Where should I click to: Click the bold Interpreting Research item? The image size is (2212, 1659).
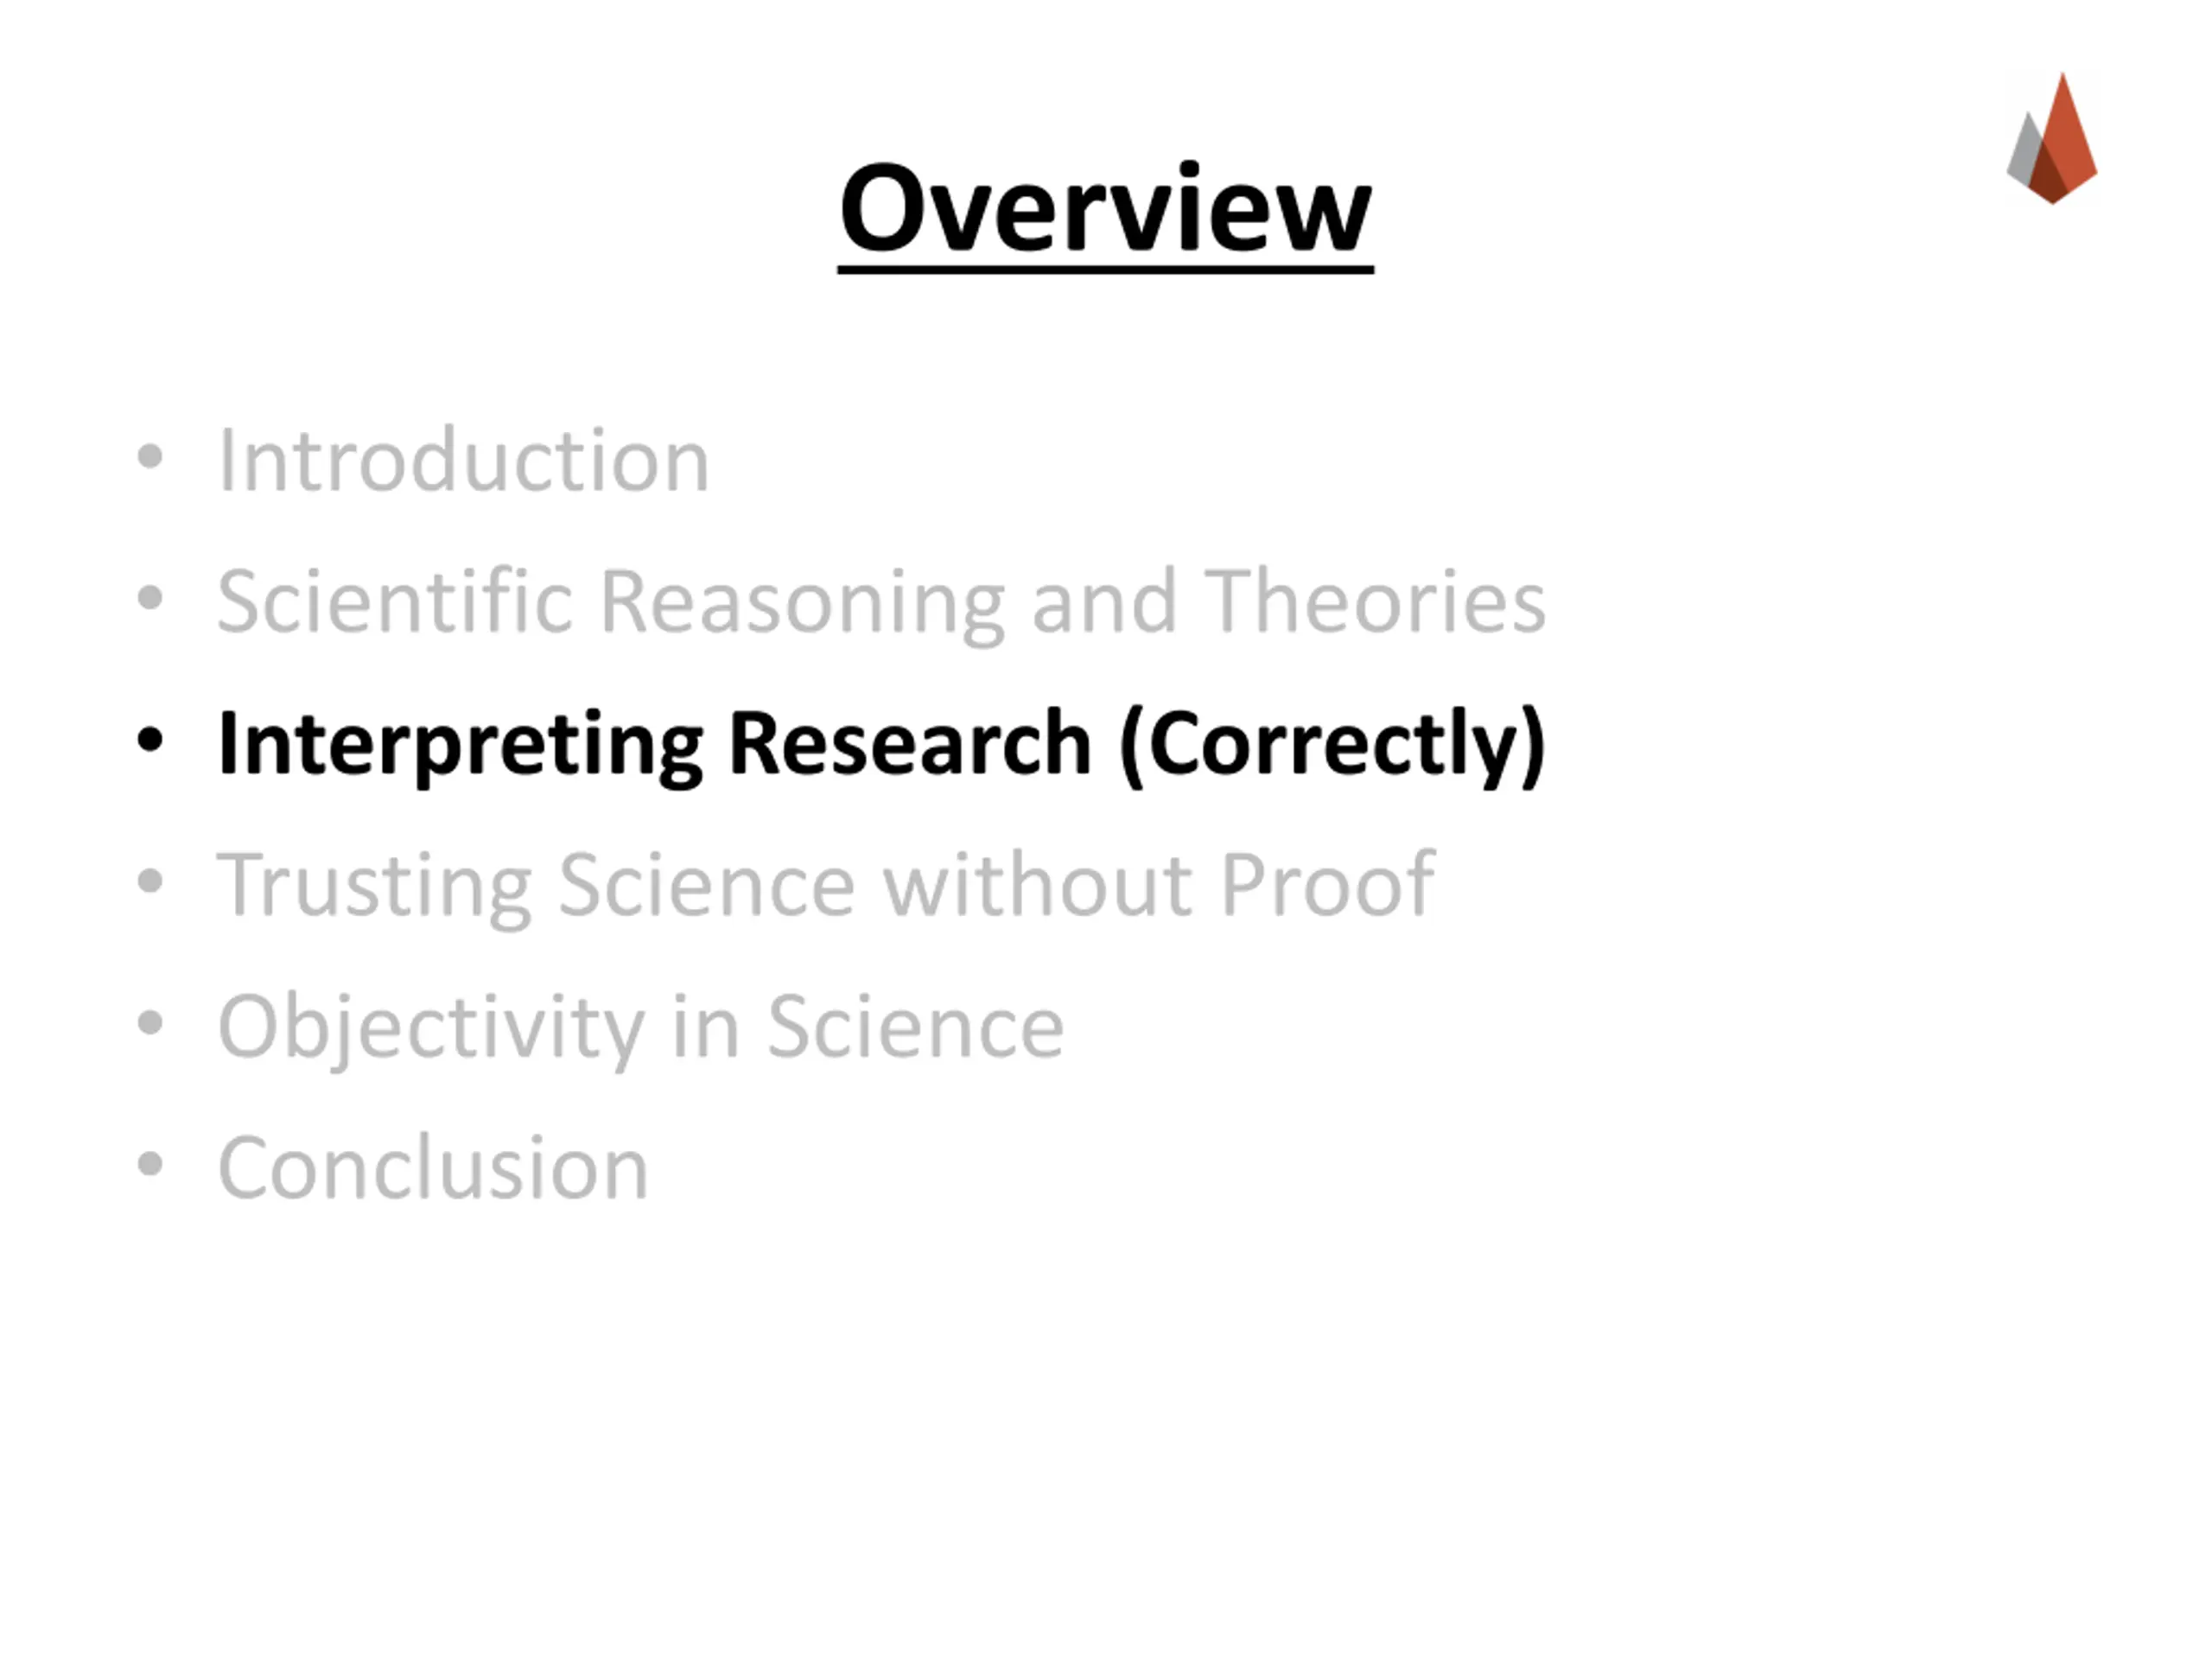(x=881, y=743)
